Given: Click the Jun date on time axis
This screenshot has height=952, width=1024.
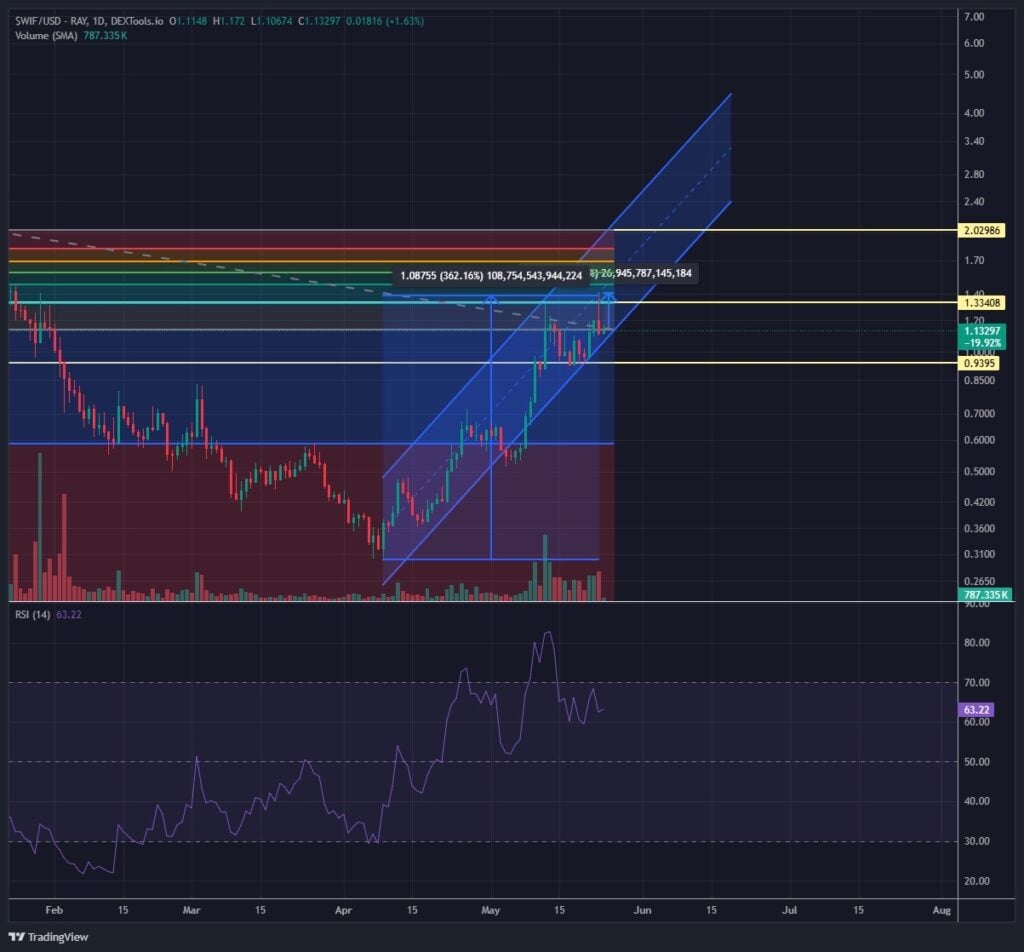Looking at the screenshot, I should coord(643,910).
